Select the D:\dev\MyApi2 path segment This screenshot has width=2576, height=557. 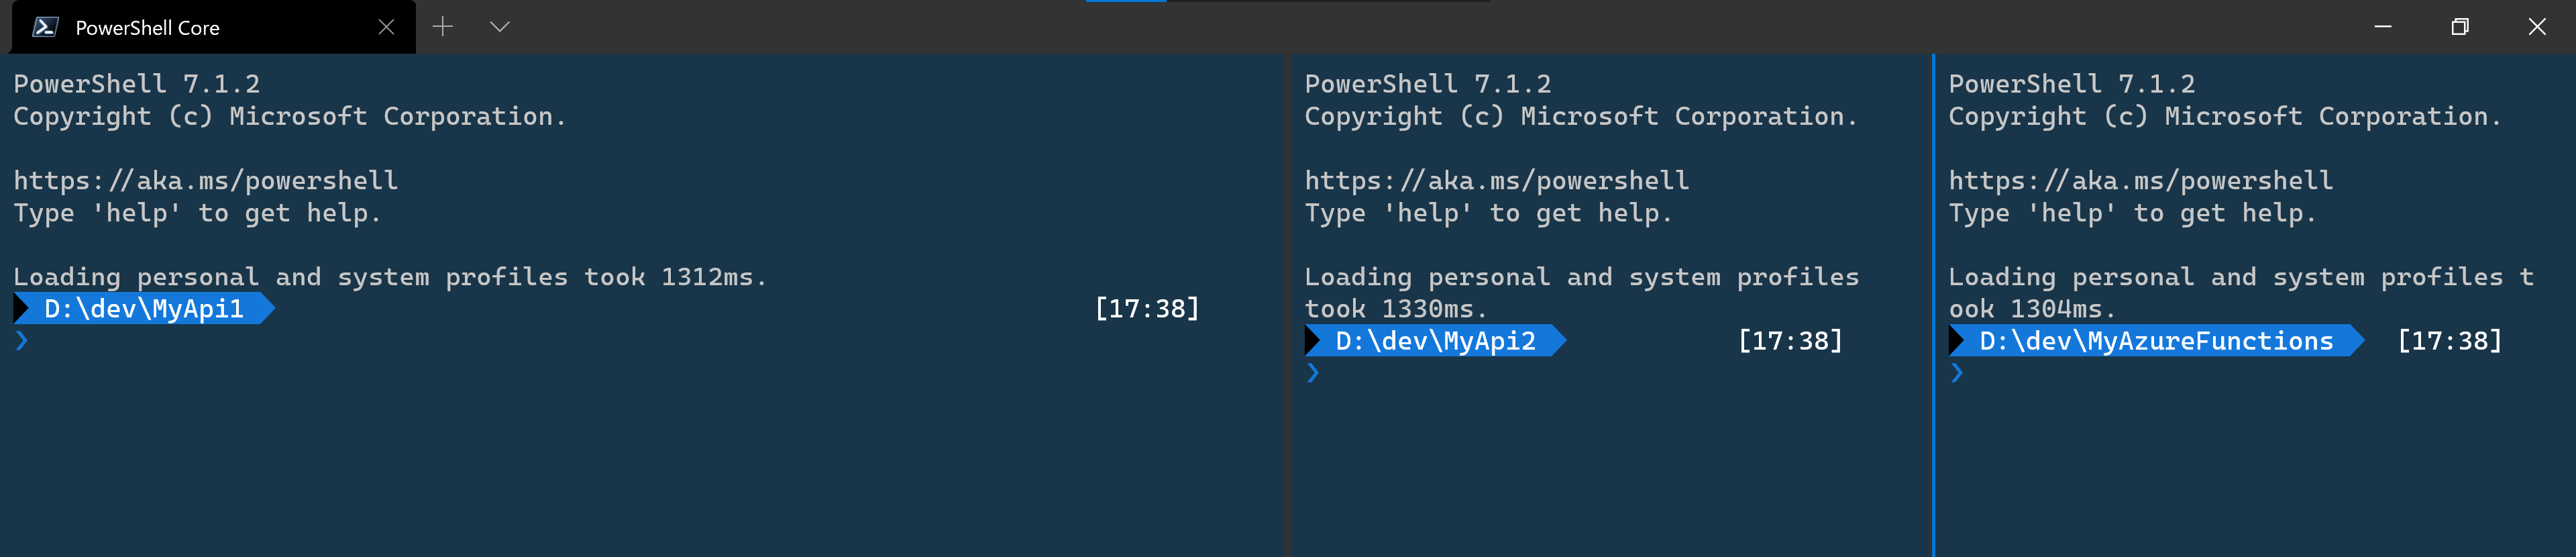(x=1435, y=341)
